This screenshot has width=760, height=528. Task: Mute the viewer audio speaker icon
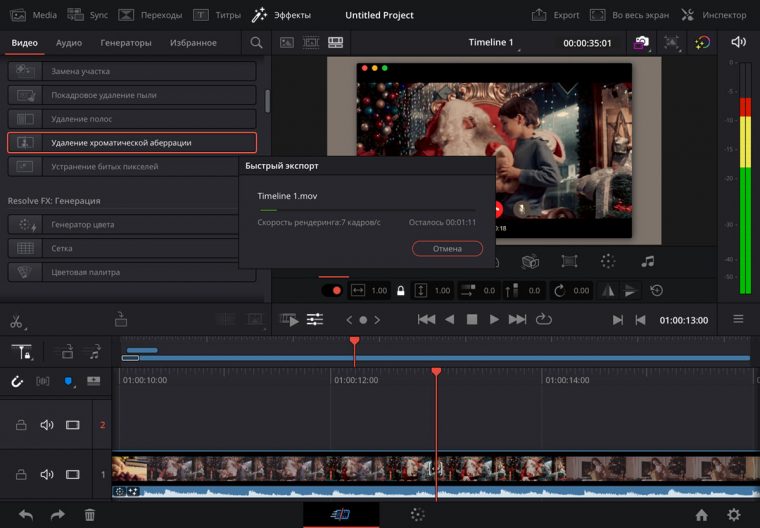tap(738, 42)
